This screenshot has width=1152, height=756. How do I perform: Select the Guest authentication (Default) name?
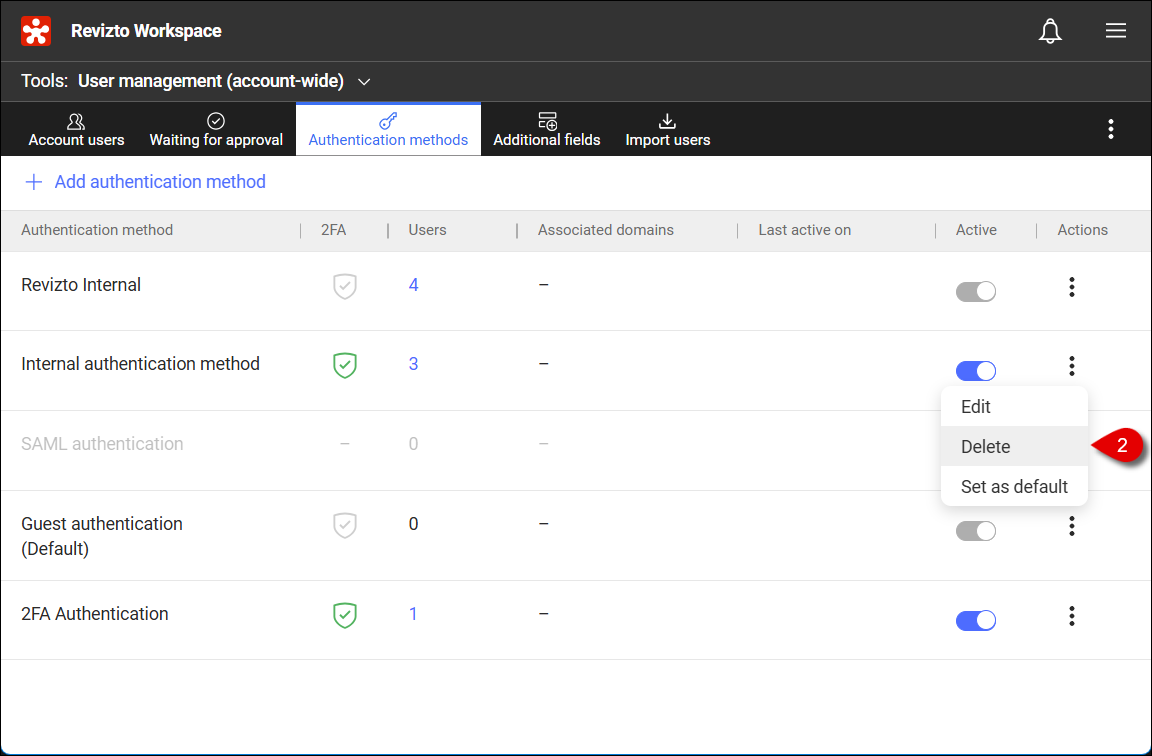pos(102,536)
